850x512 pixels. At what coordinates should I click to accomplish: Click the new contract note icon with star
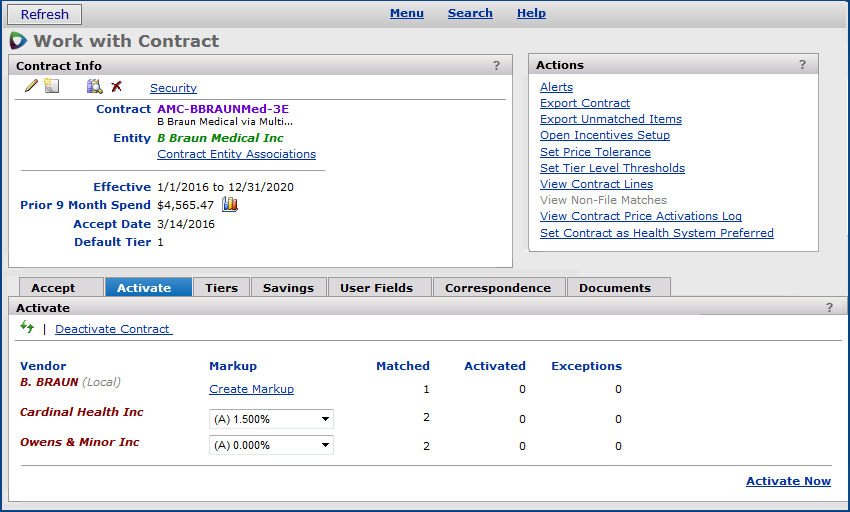(51, 87)
